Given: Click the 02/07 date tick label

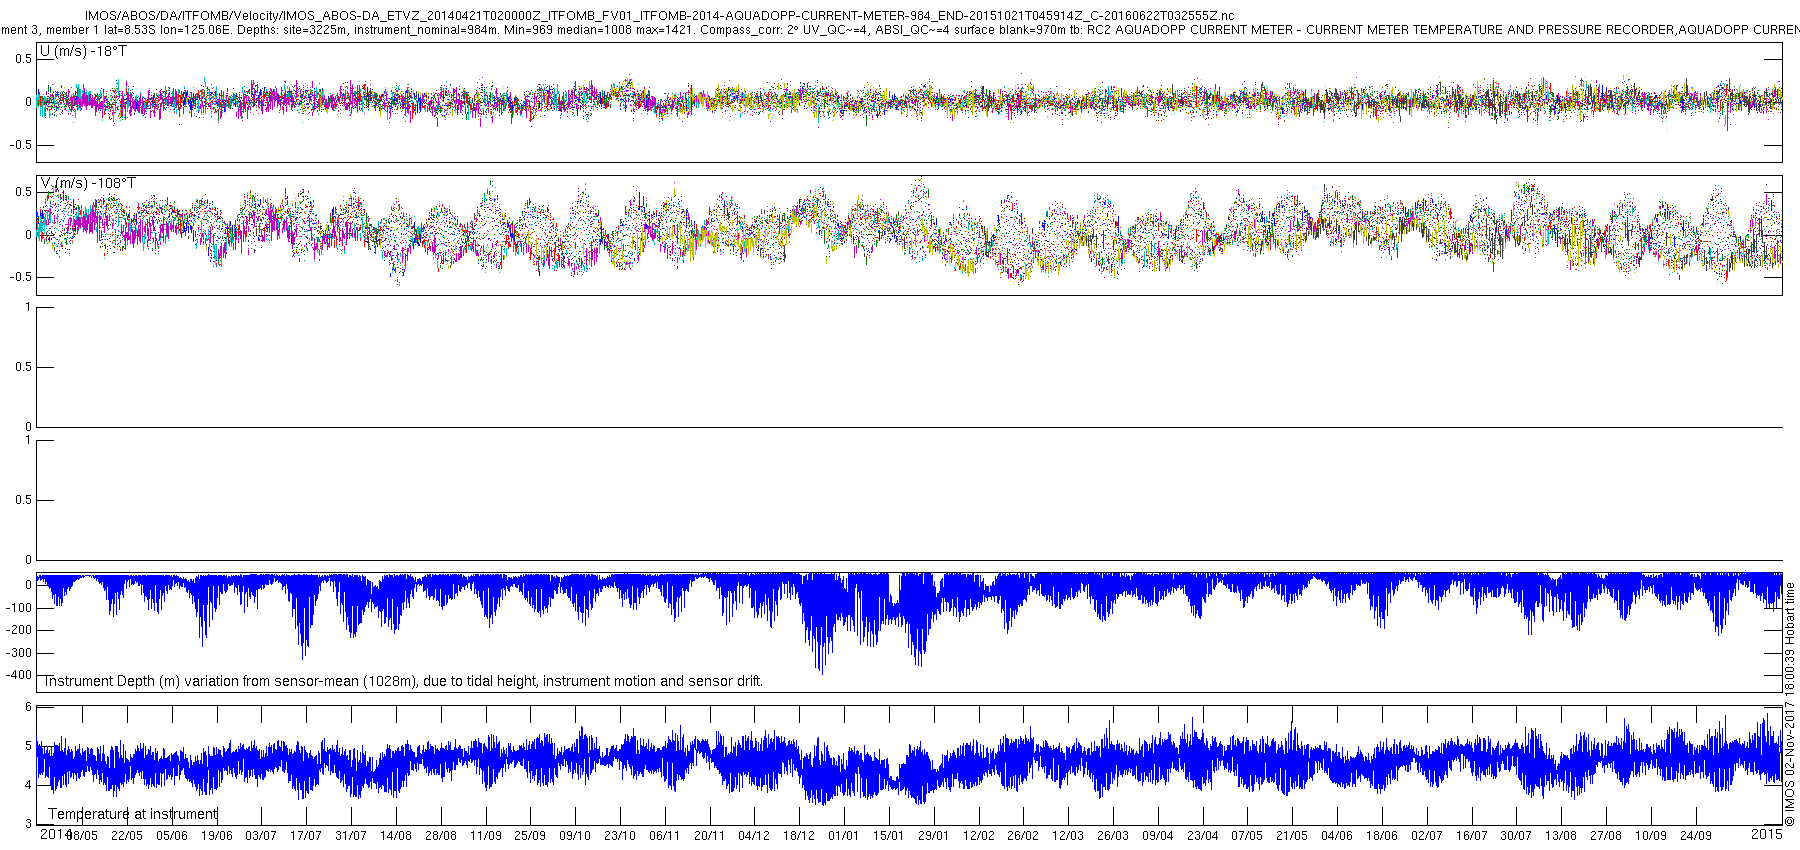Looking at the screenshot, I should [x=1427, y=836].
